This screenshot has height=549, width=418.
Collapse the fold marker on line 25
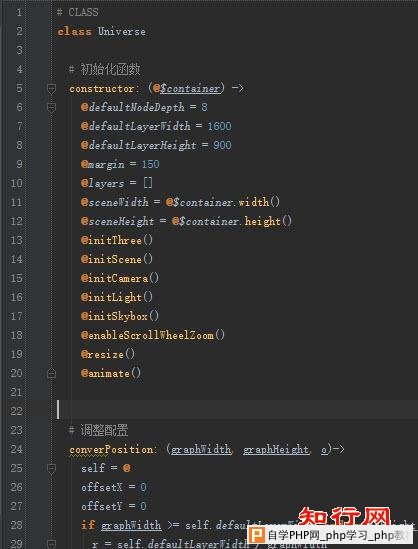point(51,468)
